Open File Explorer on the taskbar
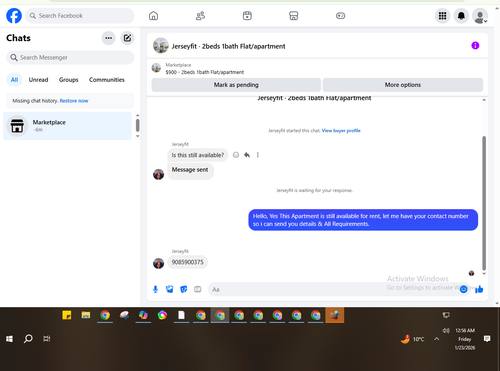This screenshot has width=500, height=371. pos(86,315)
